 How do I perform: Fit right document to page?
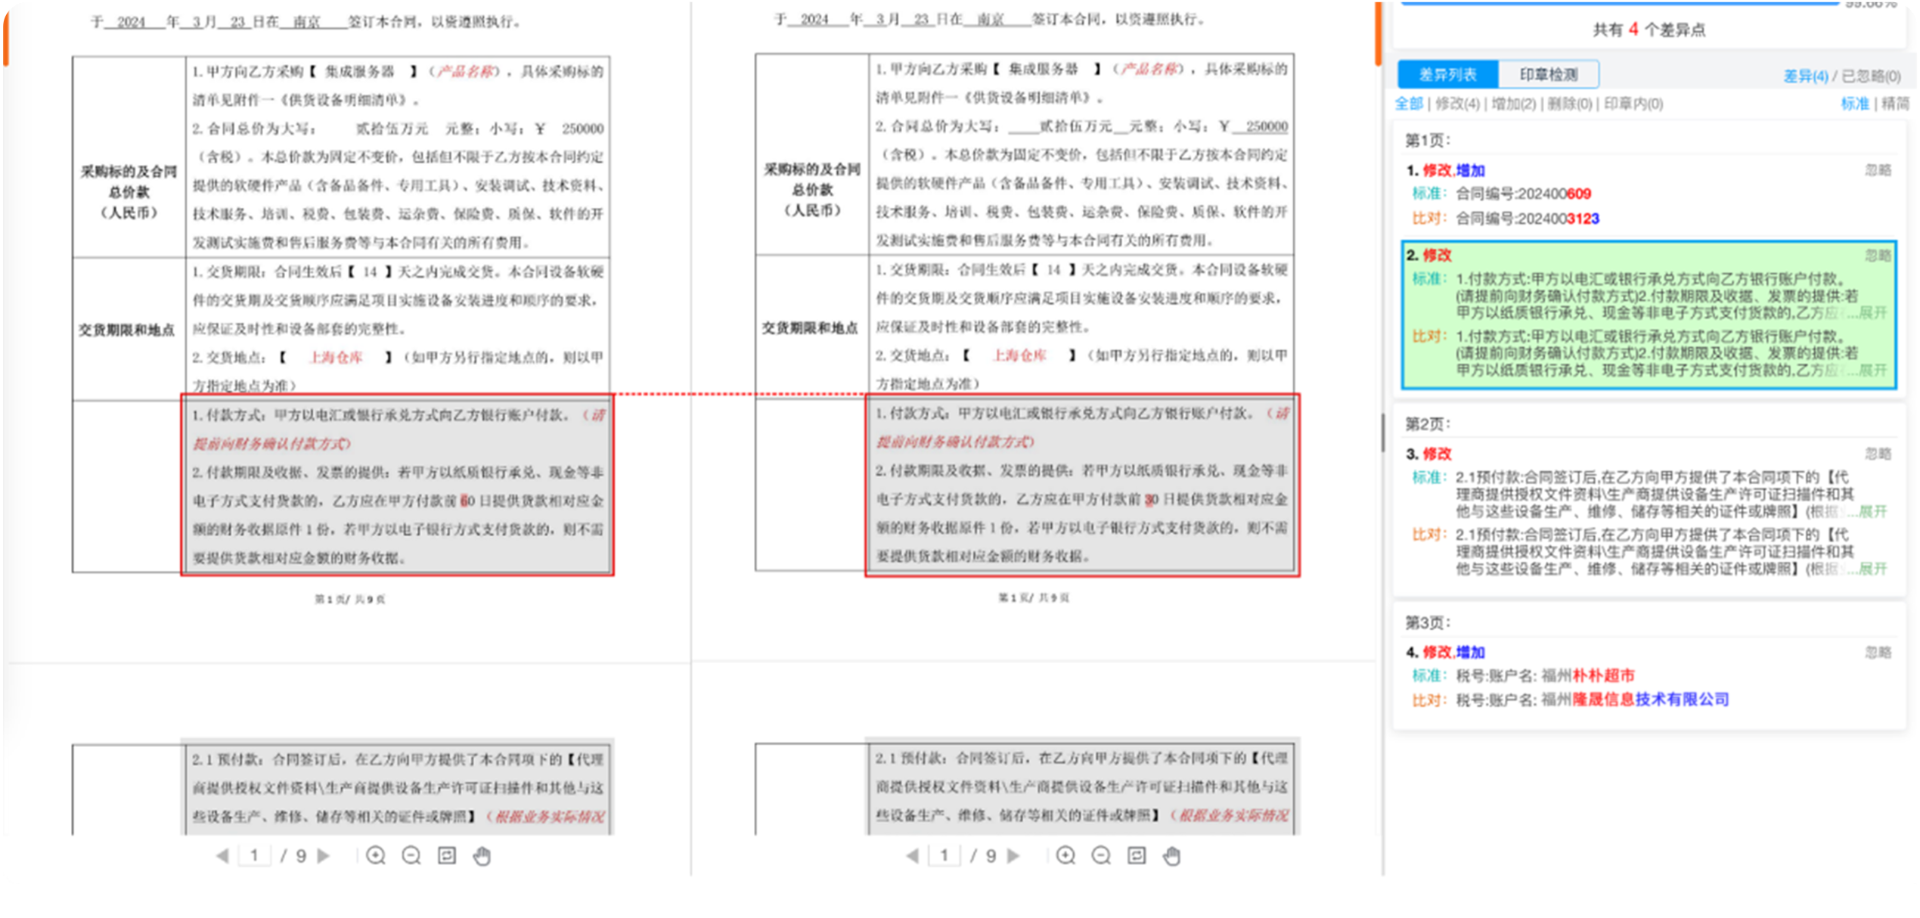pyautogui.click(x=1137, y=856)
